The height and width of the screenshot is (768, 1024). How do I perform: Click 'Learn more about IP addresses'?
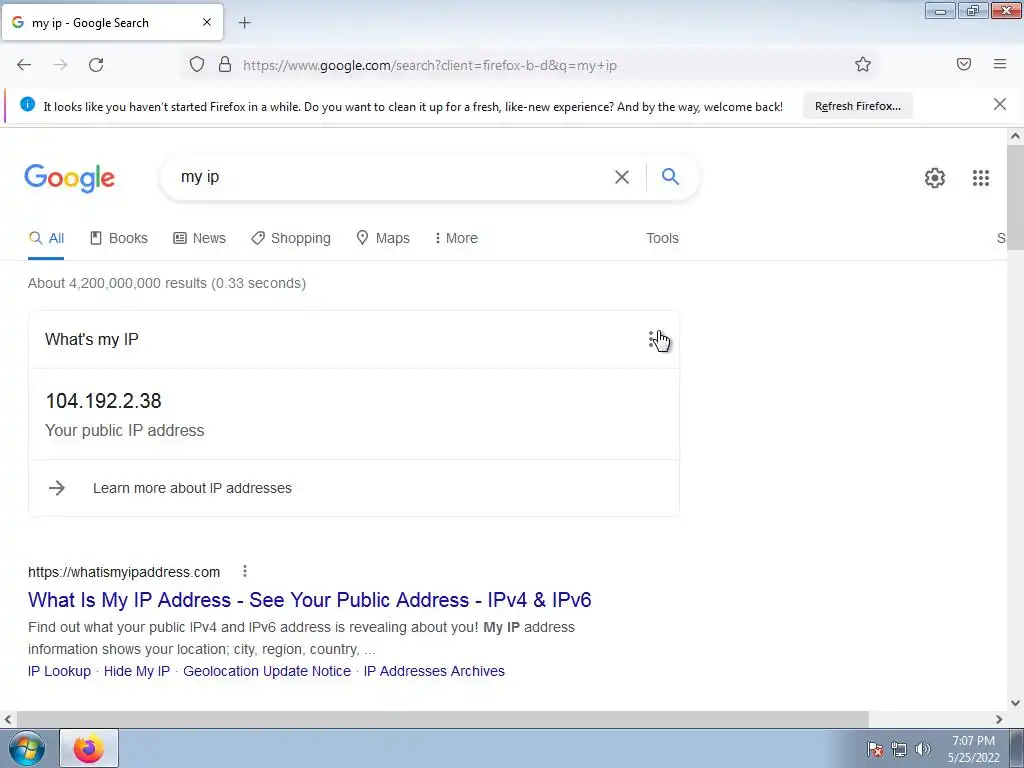point(192,488)
